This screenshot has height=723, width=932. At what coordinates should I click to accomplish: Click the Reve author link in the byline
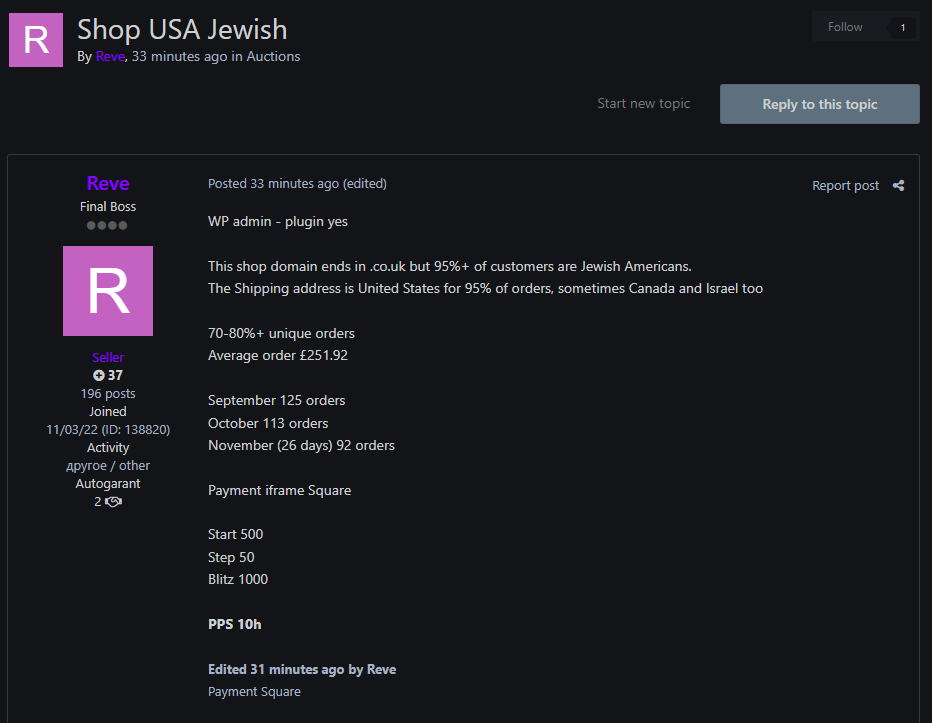[x=109, y=56]
